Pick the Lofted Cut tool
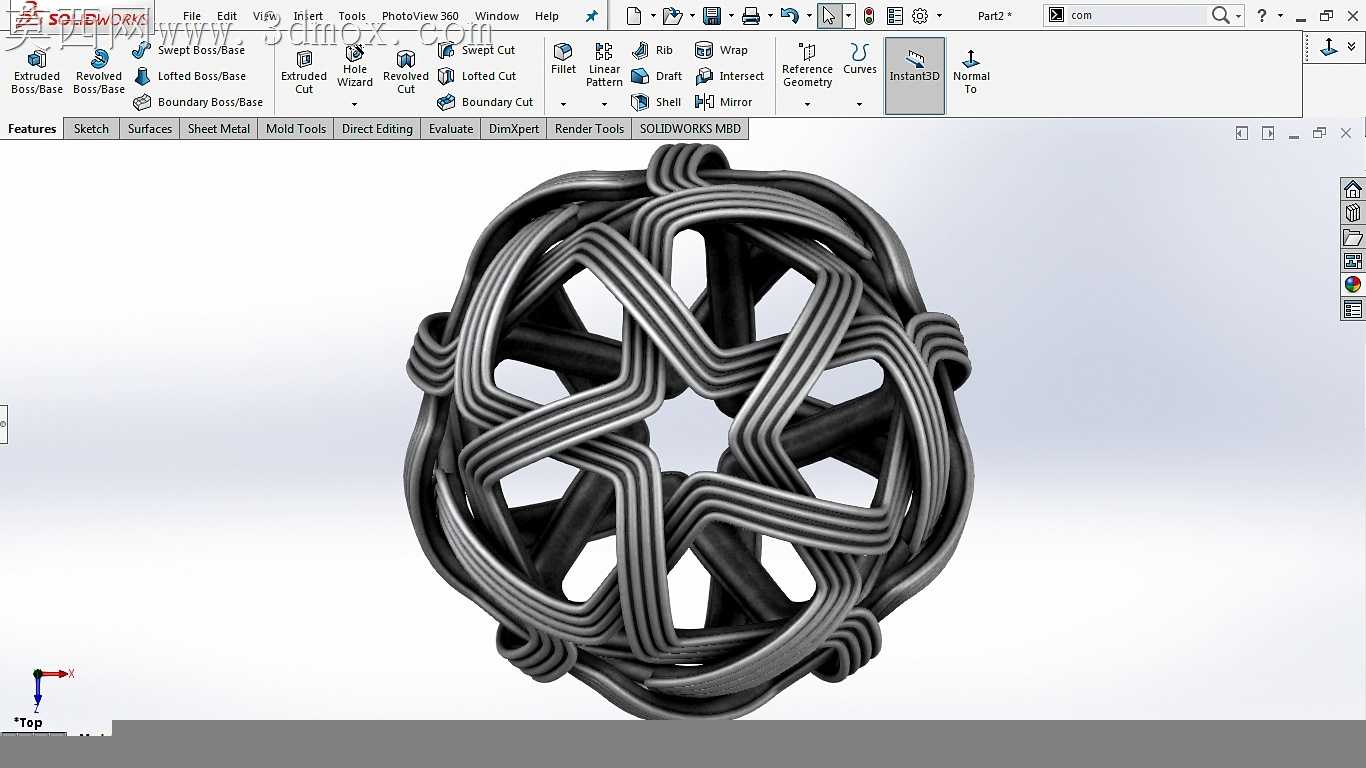This screenshot has height=768, width=1366. click(477, 76)
